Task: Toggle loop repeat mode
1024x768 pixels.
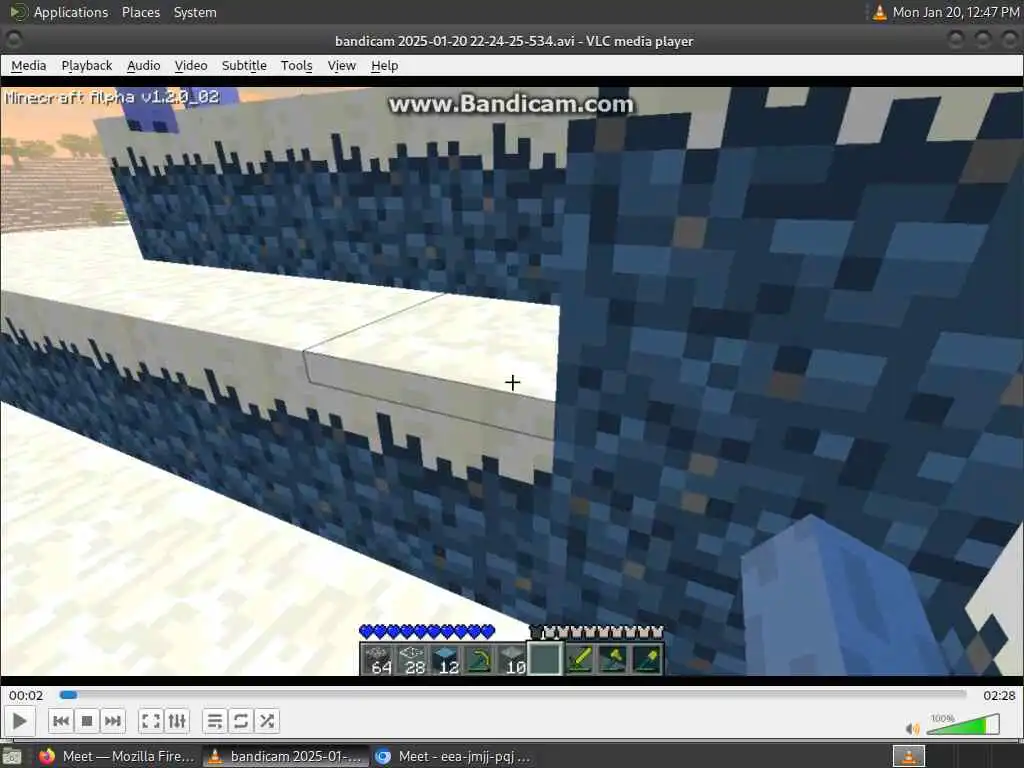Action: (240, 721)
